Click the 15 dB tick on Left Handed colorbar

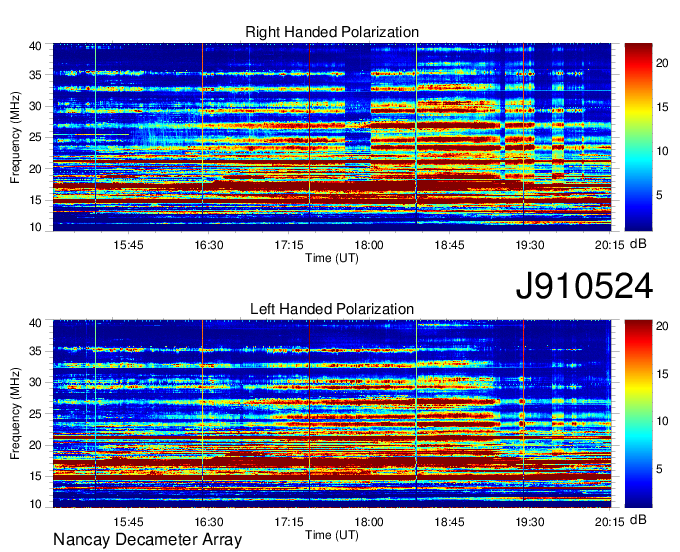coord(662,374)
